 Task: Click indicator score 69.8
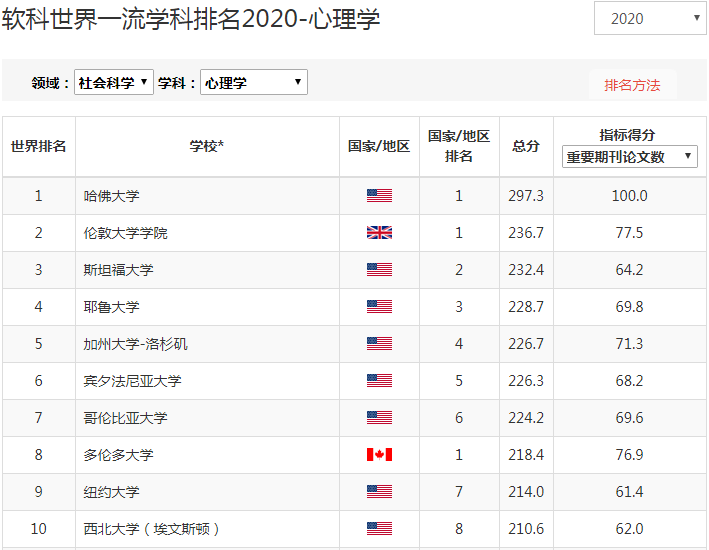coord(629,307)
